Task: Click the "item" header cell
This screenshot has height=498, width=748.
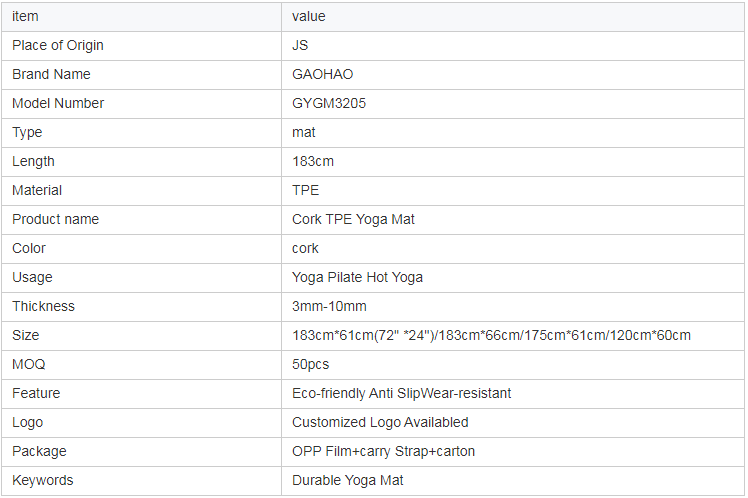Action: (x=25, y=16)
